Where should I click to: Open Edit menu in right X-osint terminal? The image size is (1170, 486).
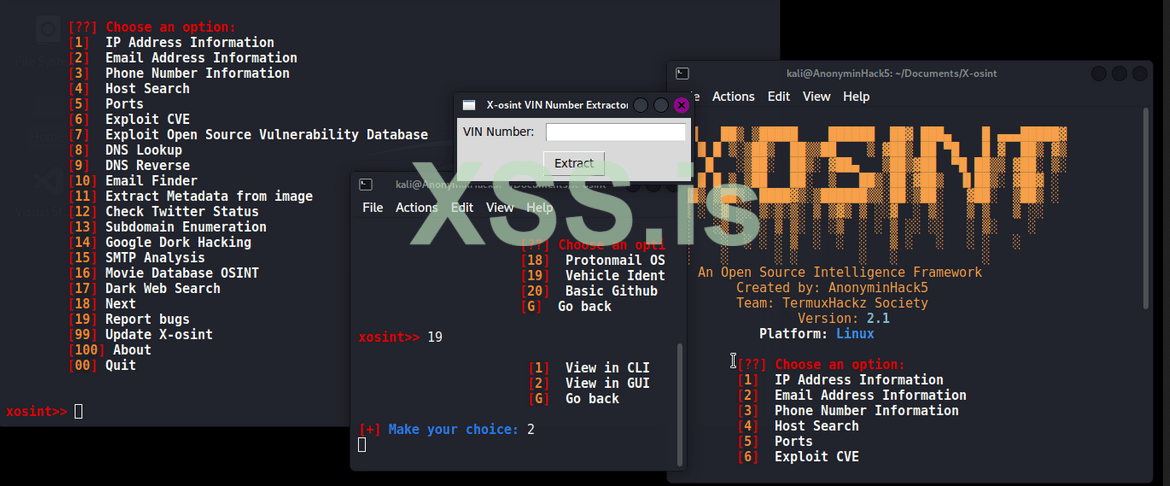click(x=778, y=96)
